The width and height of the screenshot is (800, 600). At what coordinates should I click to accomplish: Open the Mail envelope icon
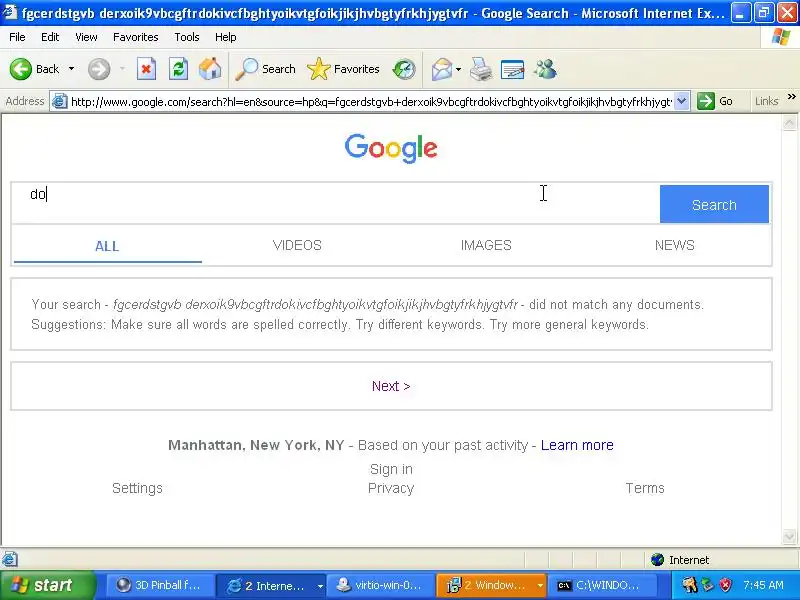click(x=442, y=69)
